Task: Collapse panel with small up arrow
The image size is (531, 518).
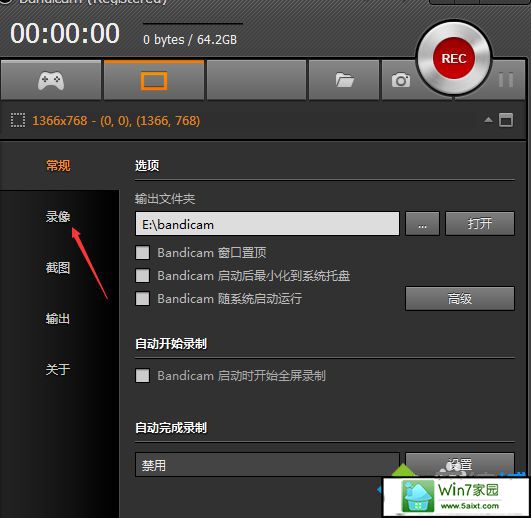Action: (x=488, y=120)
